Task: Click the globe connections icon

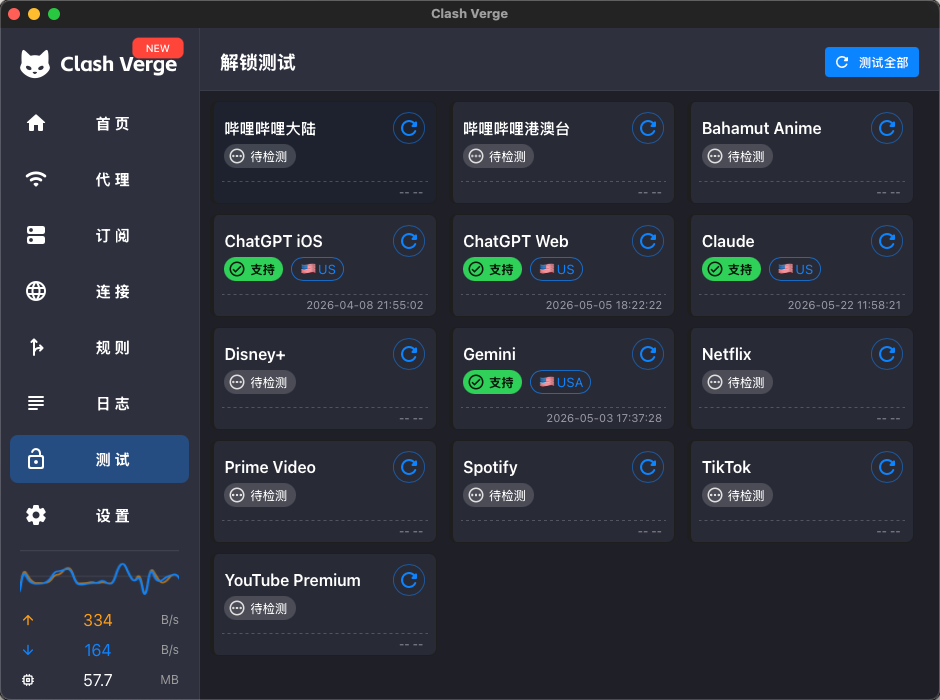Action: 36,291
